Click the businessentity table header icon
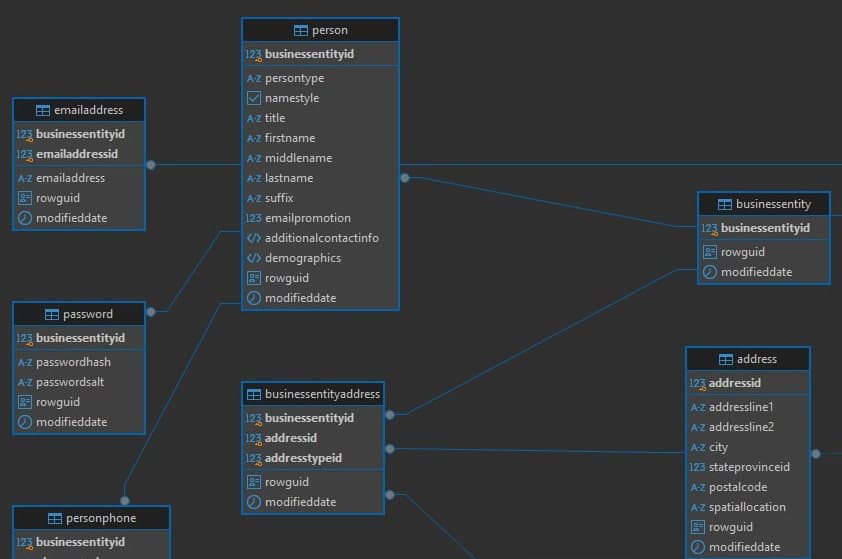The height and width of the screenshot is (559, 842). [x=725, y=204]
